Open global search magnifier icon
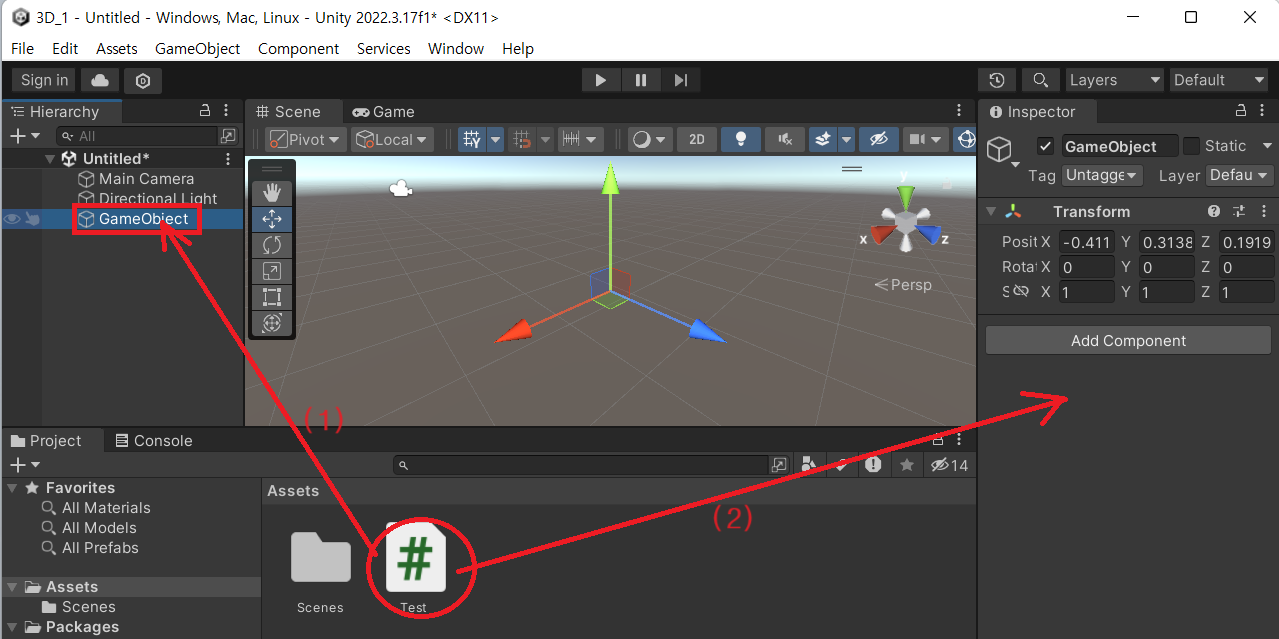This screenshot has width=1279, height=639. coord(1040,80)
